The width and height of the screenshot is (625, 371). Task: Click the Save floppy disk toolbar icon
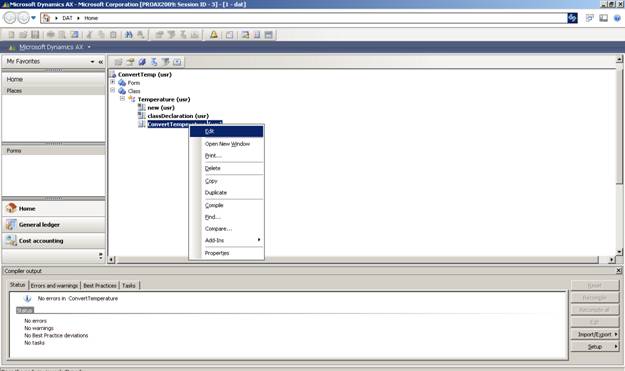click(x=35, y=35)
